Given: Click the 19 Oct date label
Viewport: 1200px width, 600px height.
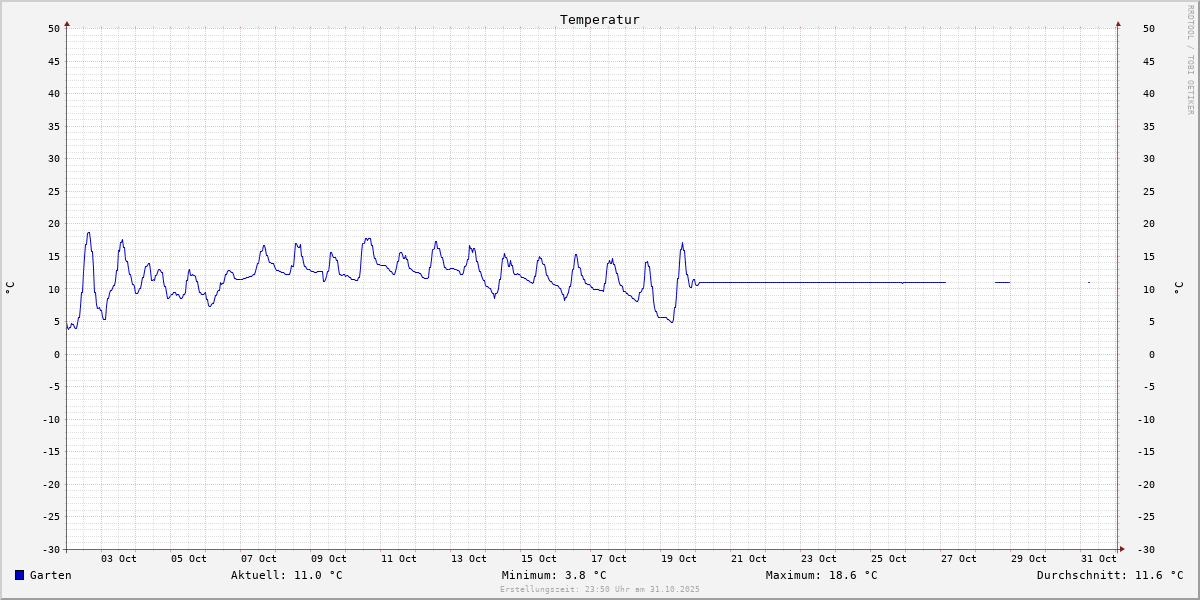Looking at the screenshot, I should pyautogui.click(x=679, y=559).
